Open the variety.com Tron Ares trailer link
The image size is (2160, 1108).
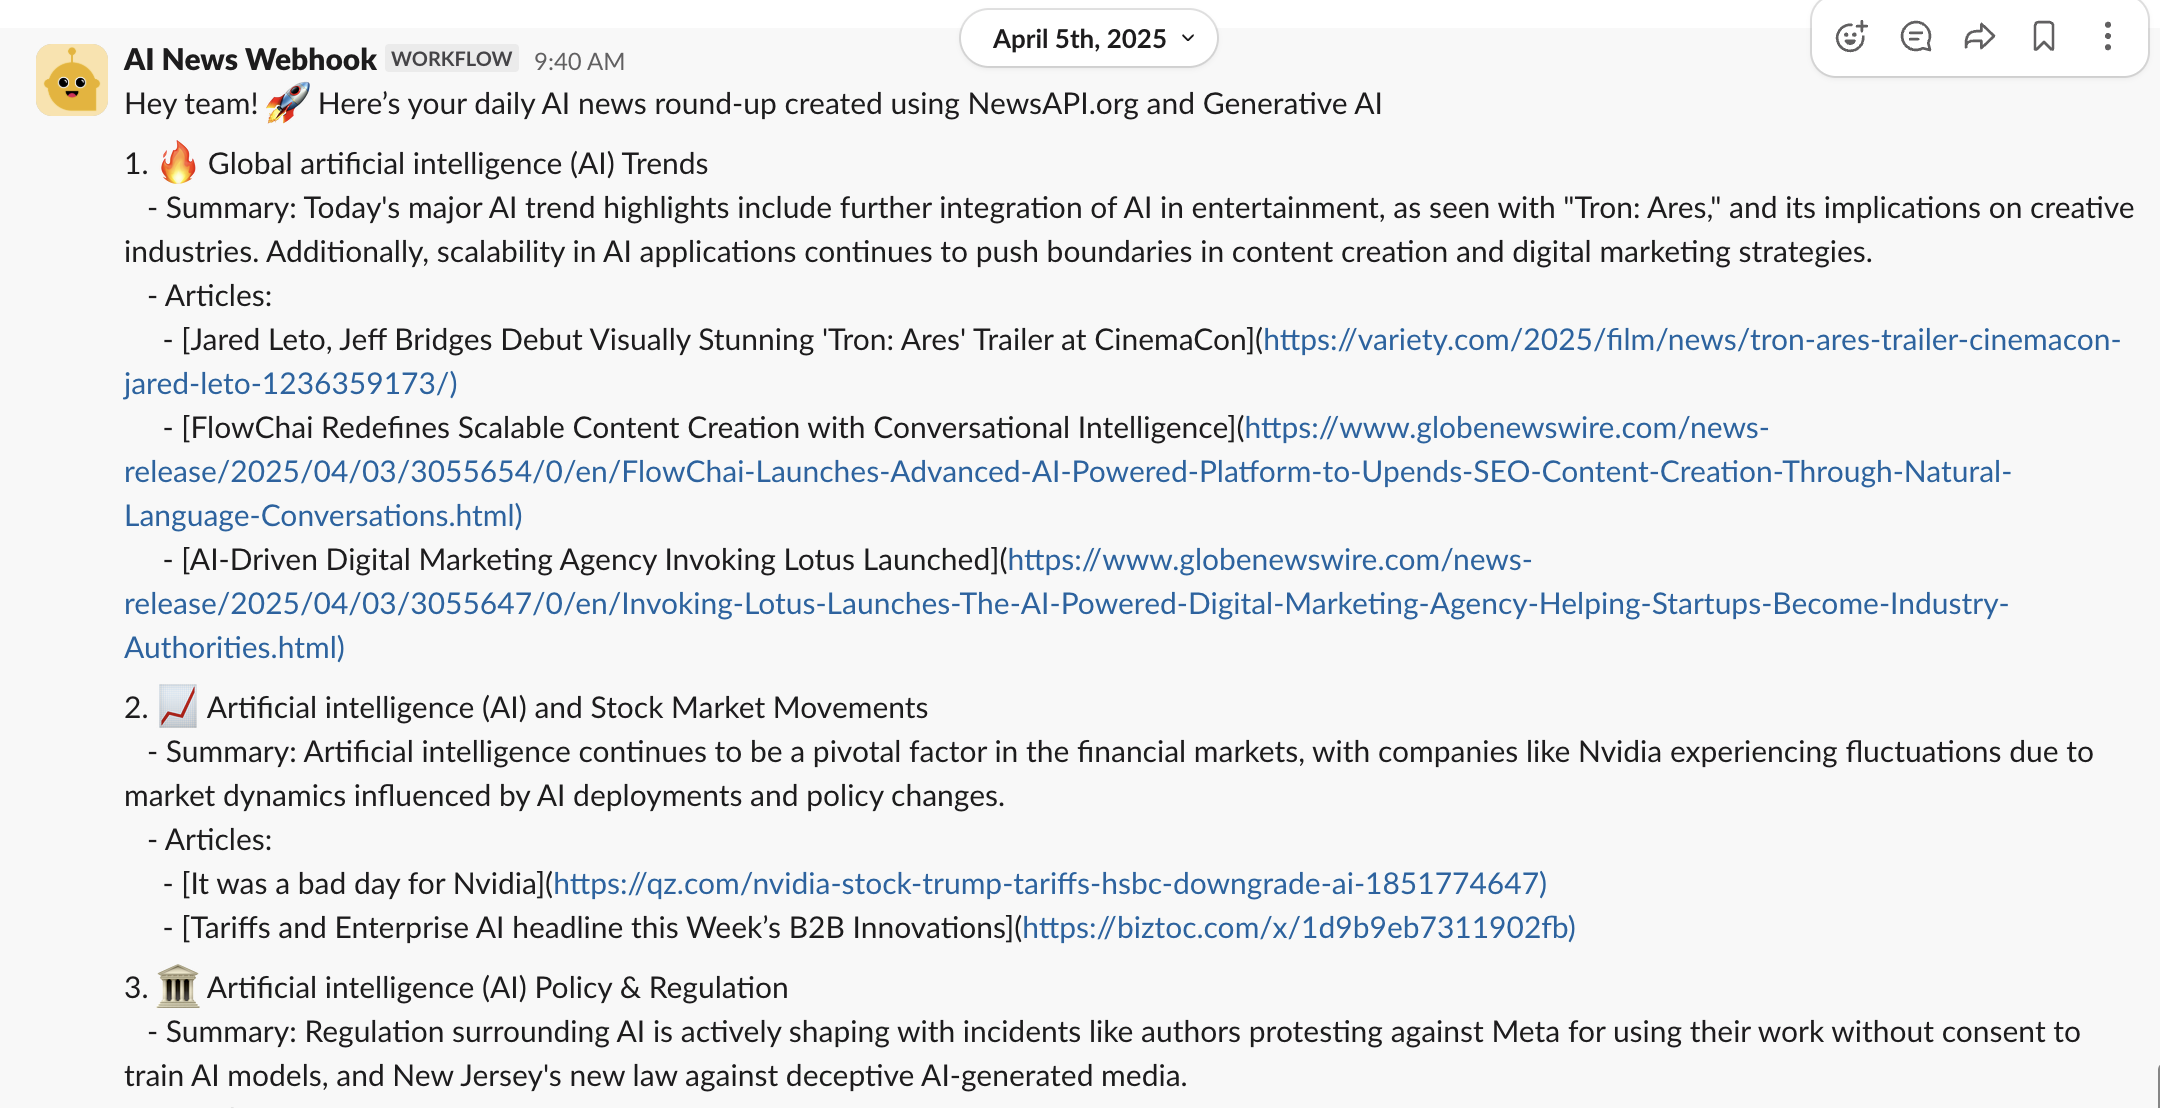click(1691, 340)
